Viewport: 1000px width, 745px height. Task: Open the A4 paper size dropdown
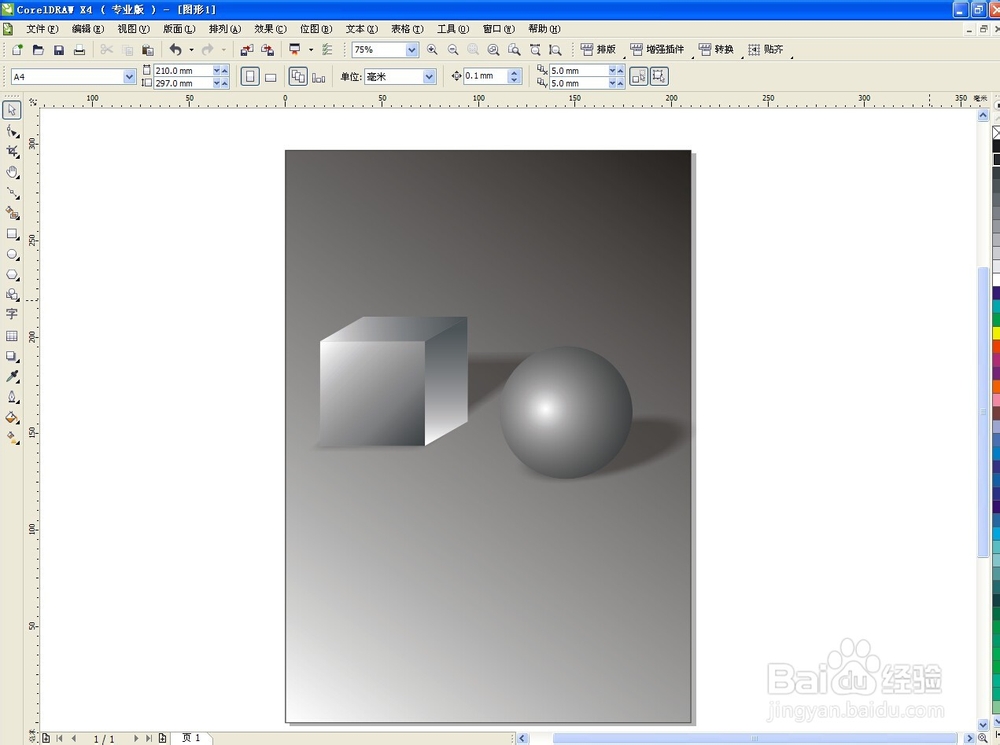point(129,77)
